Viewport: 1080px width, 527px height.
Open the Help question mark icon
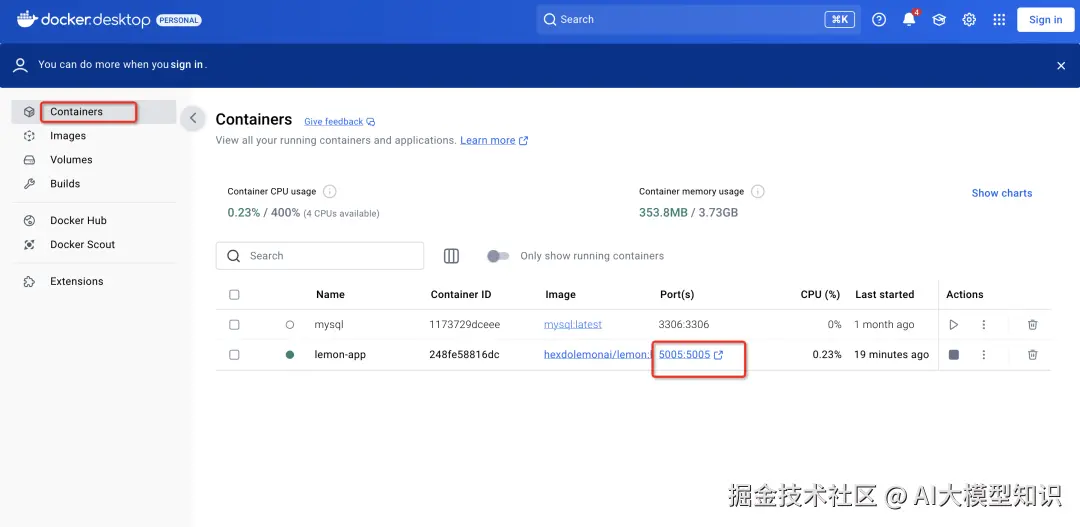pyautogui.click(x=879, y=20)
